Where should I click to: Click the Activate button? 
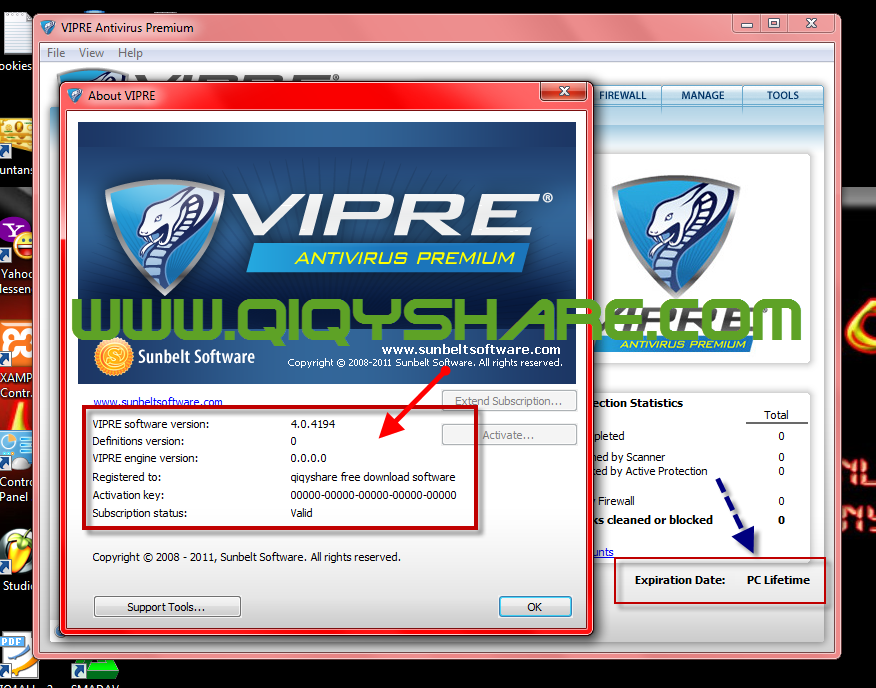(509, 435)
